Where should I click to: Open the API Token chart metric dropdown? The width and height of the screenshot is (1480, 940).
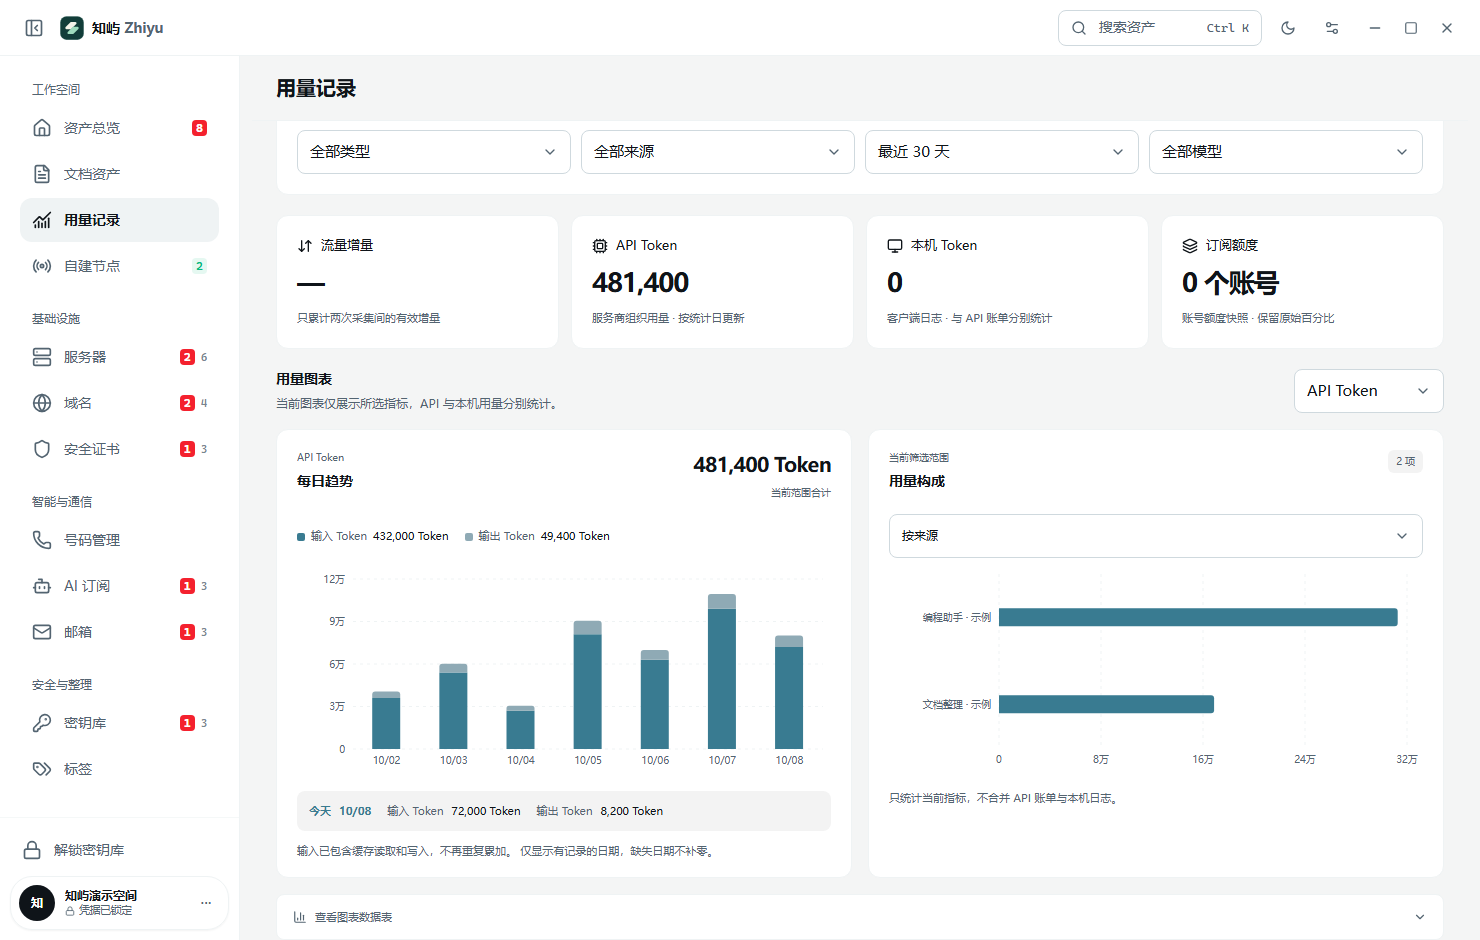click(x=1368, y=391)
